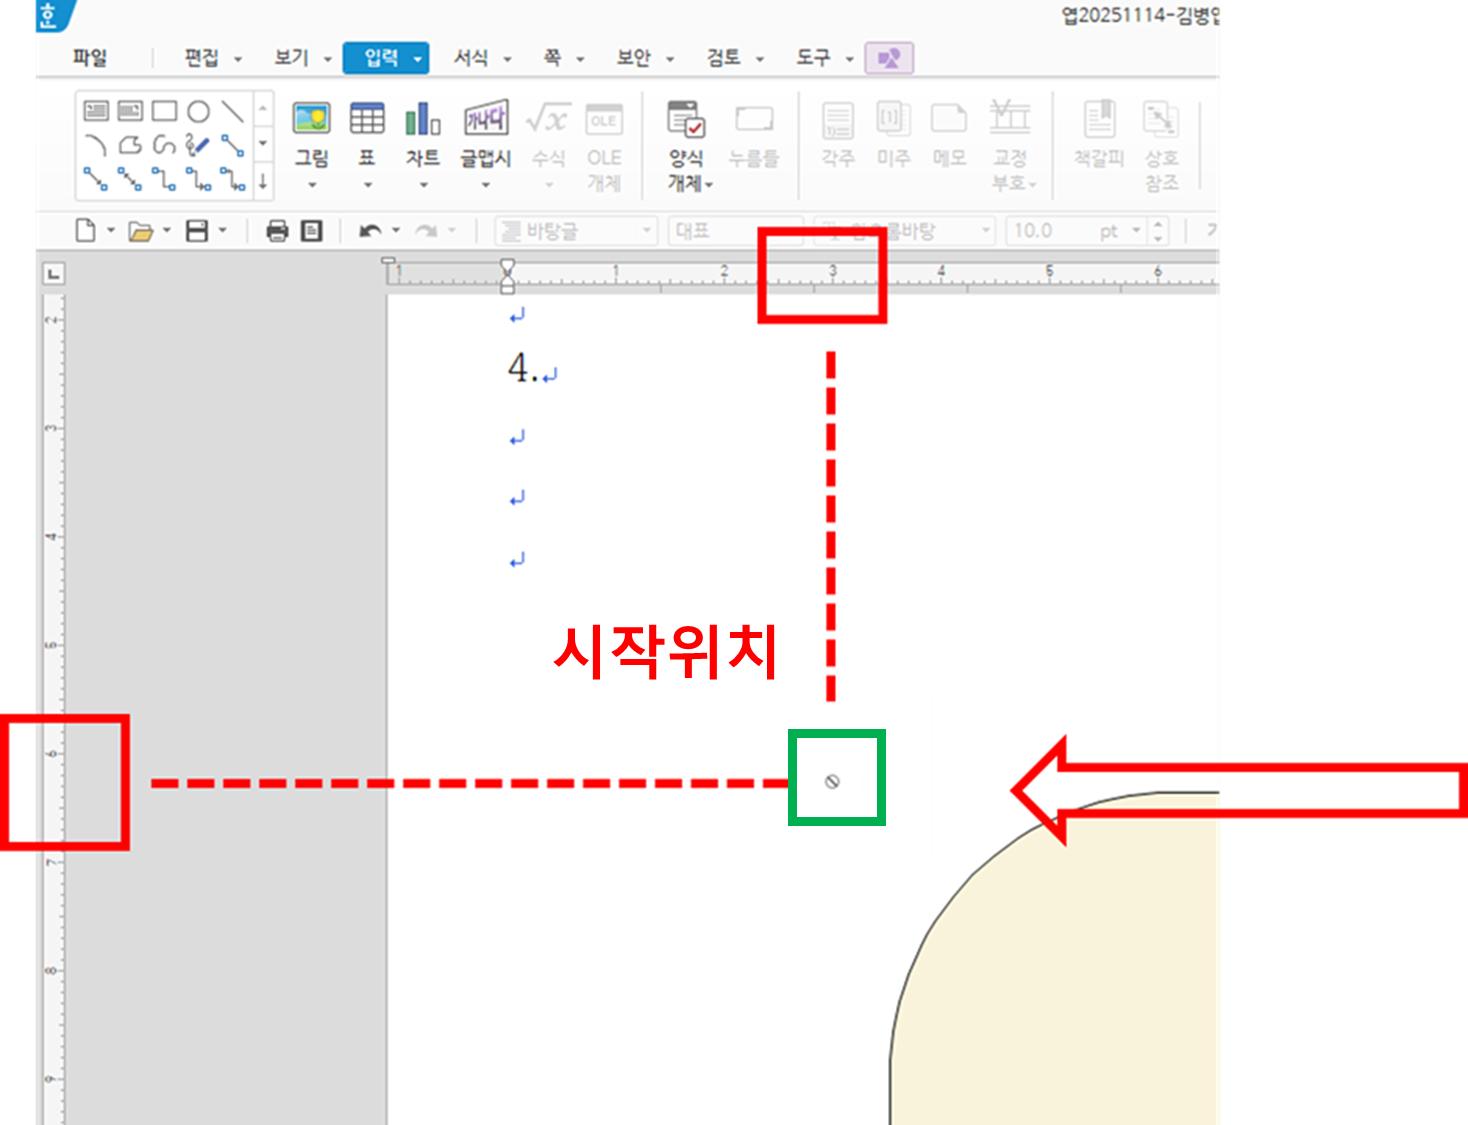Open the pt unit dropdown arrow
Screen dimensions: 1468x1125
1136,231
